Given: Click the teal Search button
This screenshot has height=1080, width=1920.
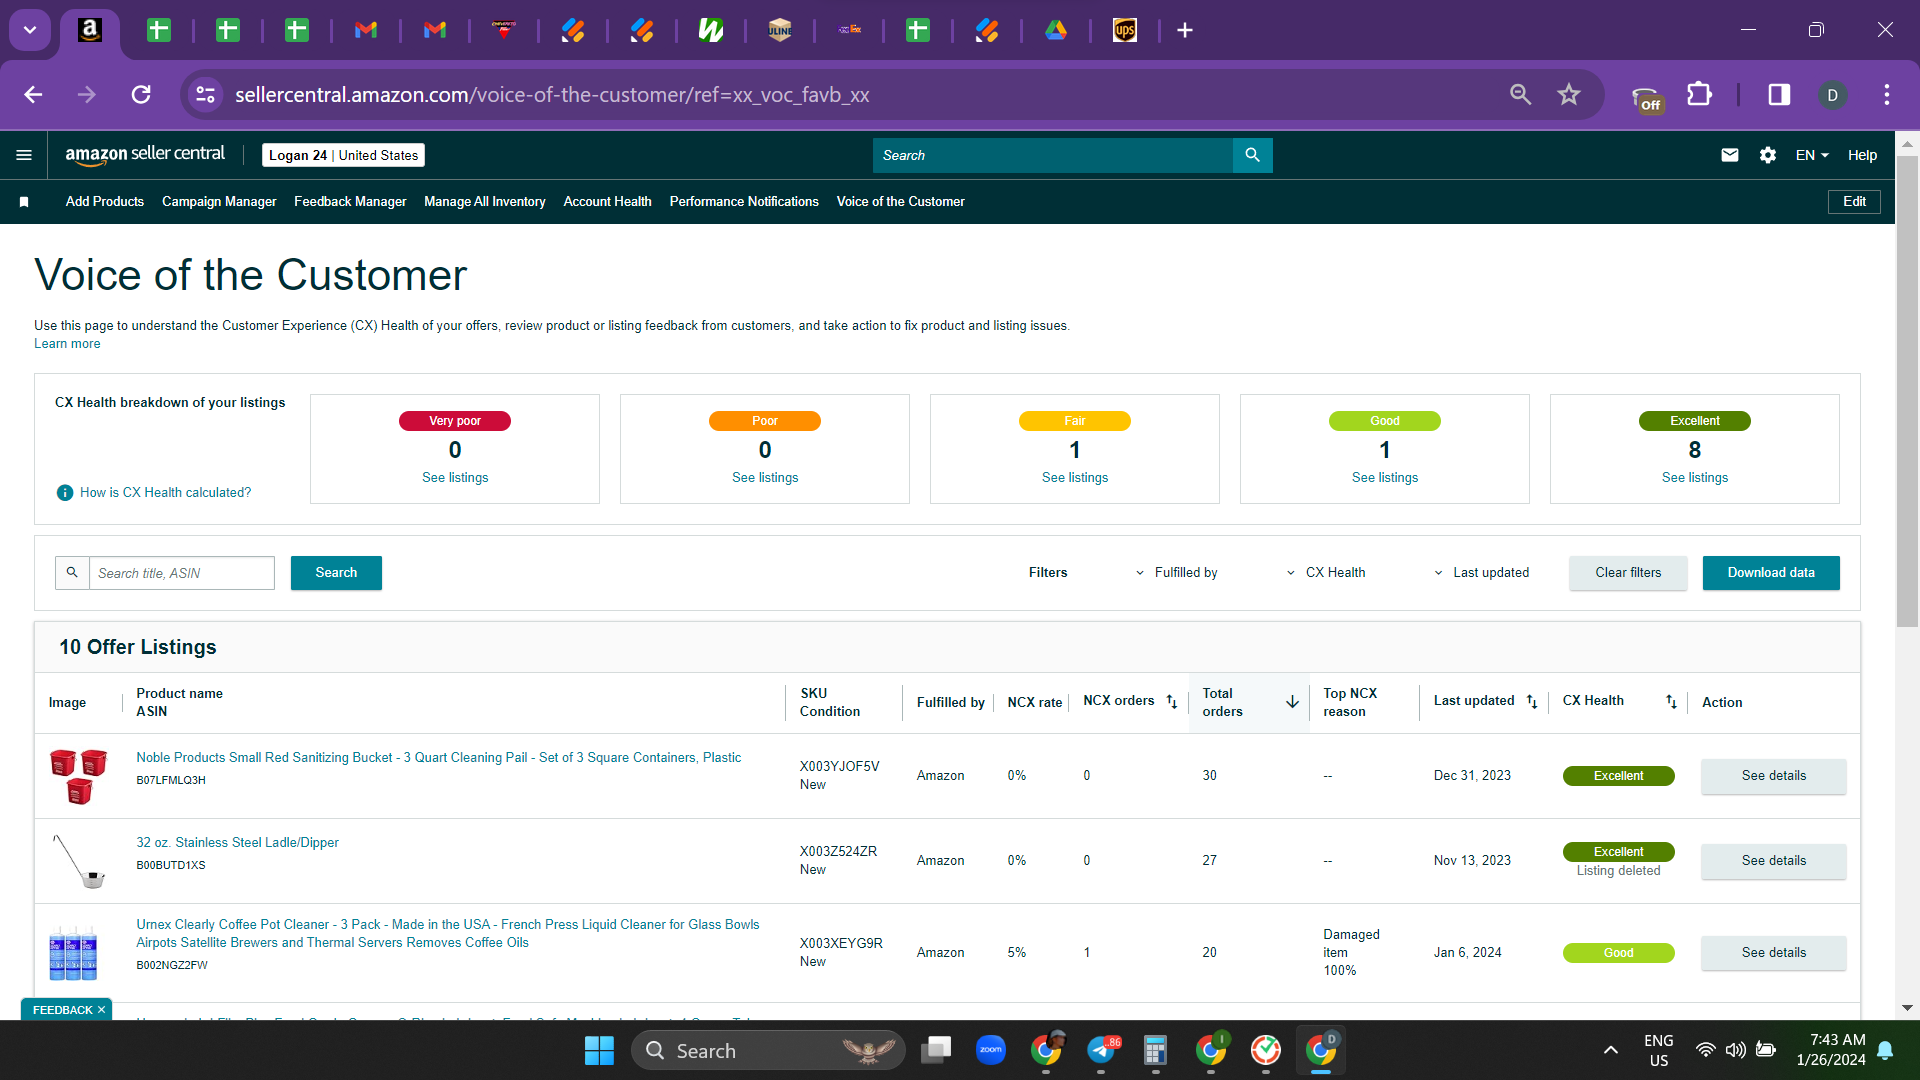Looking at the screenshot, I should coord(336,573).
